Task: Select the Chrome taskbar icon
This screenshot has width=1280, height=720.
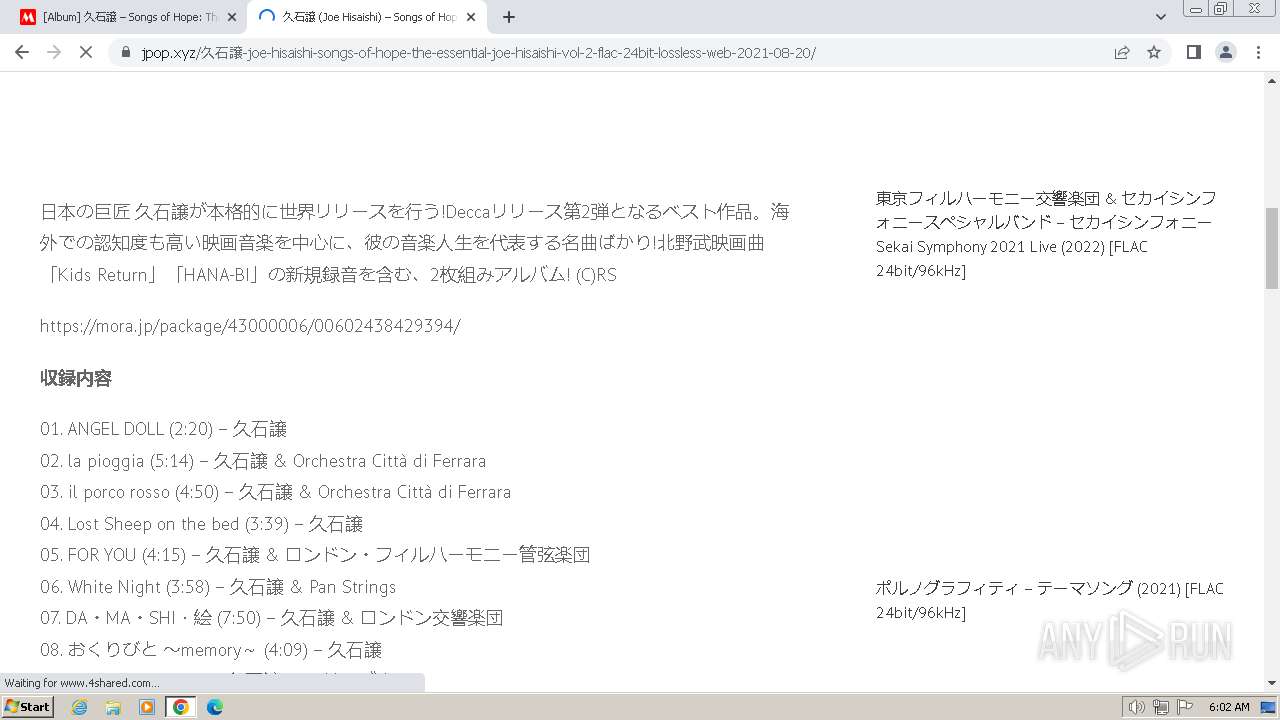Action: 181,707
